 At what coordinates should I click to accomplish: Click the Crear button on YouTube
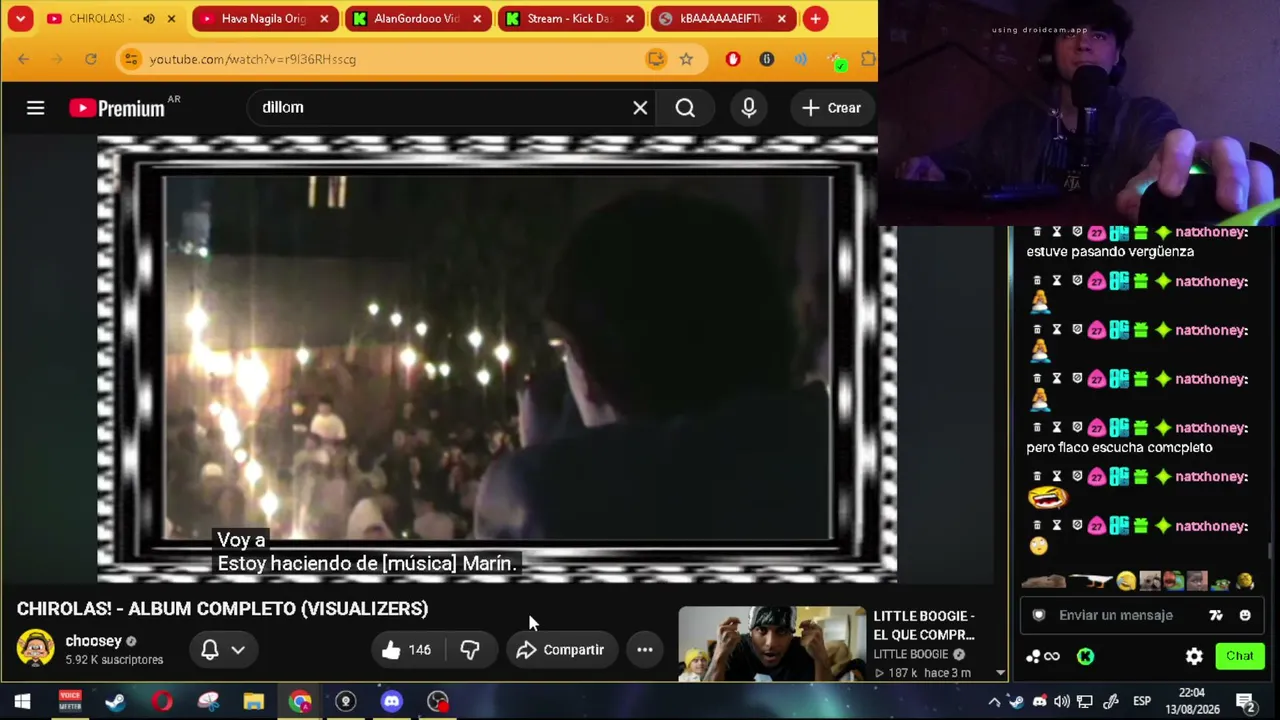coord(831,108)
